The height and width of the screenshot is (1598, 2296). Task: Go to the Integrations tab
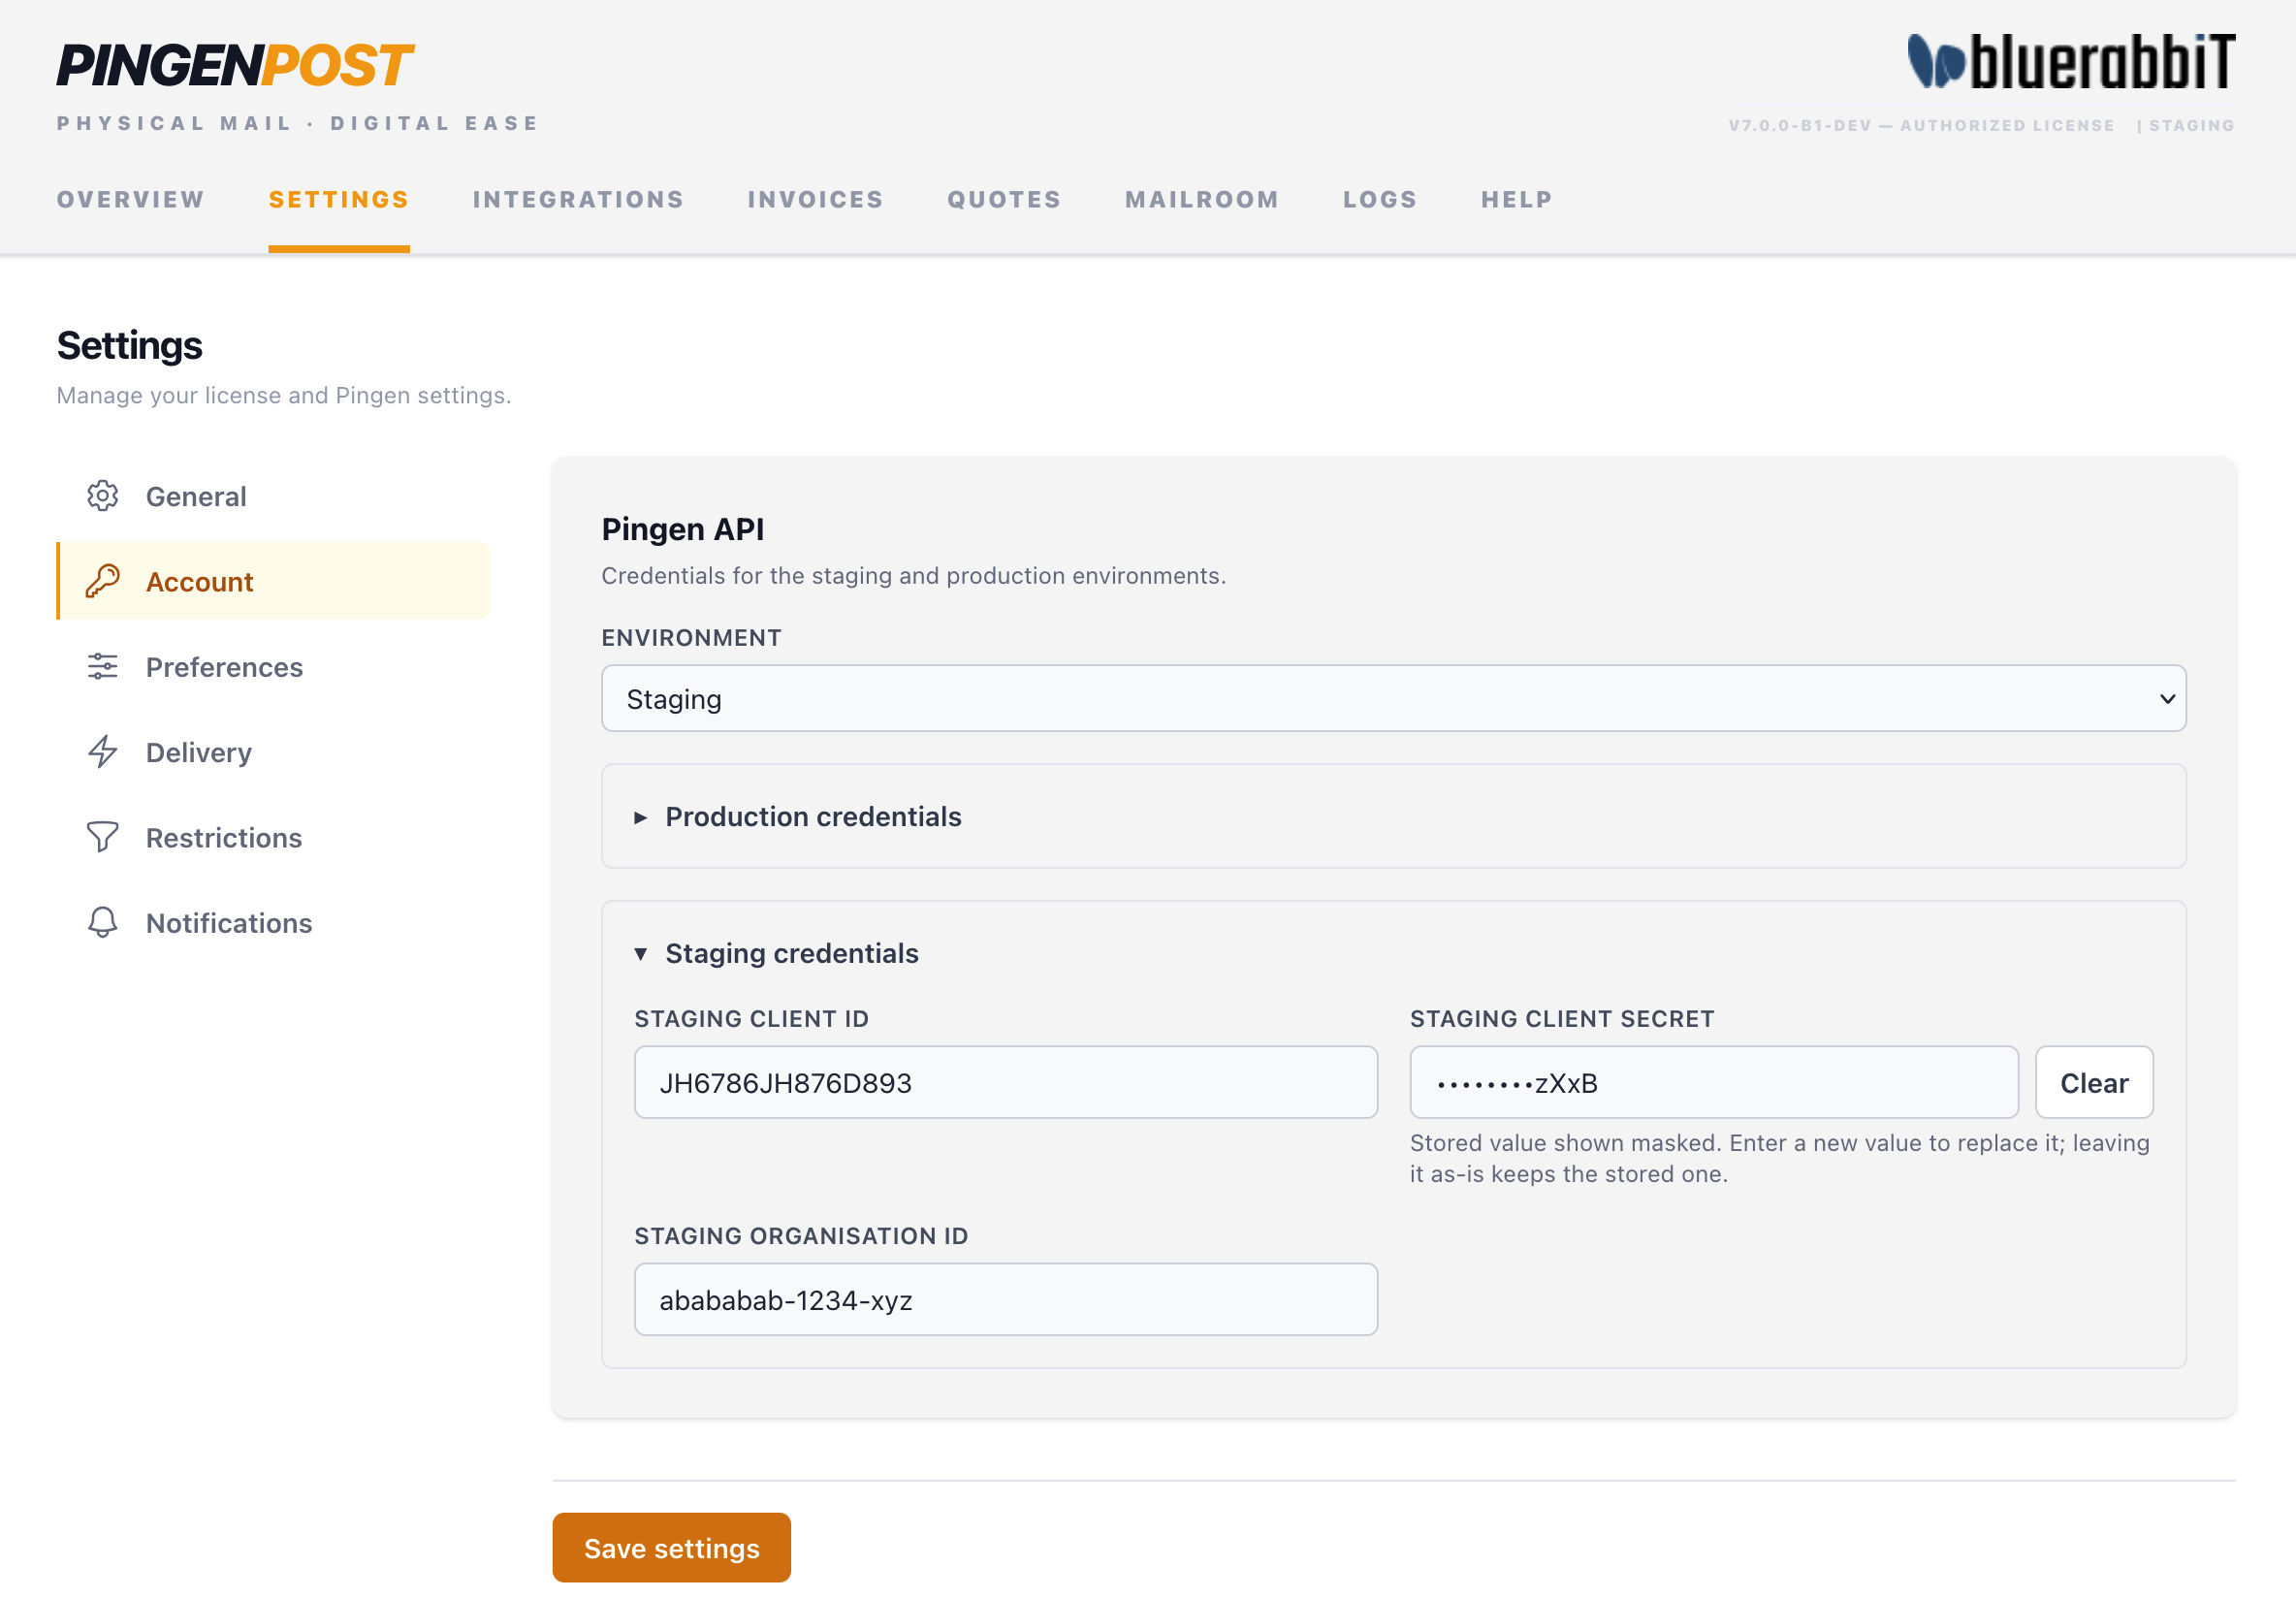(578, 200)
